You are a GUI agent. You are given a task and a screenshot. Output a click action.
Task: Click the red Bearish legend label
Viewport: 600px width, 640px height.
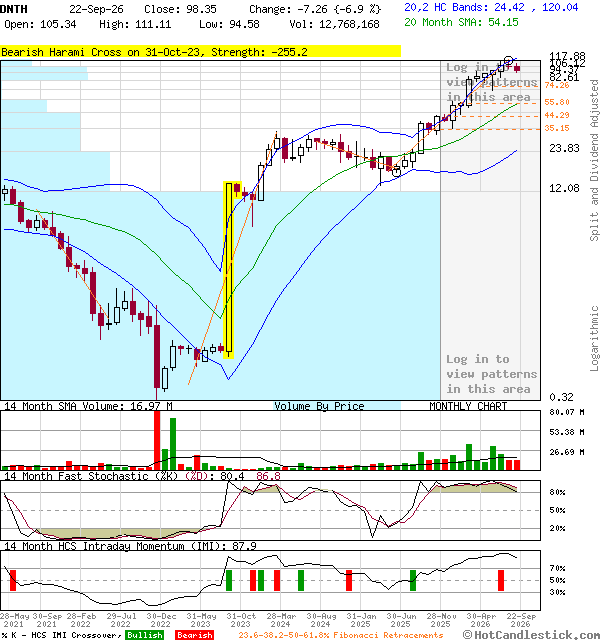point(195,635)
